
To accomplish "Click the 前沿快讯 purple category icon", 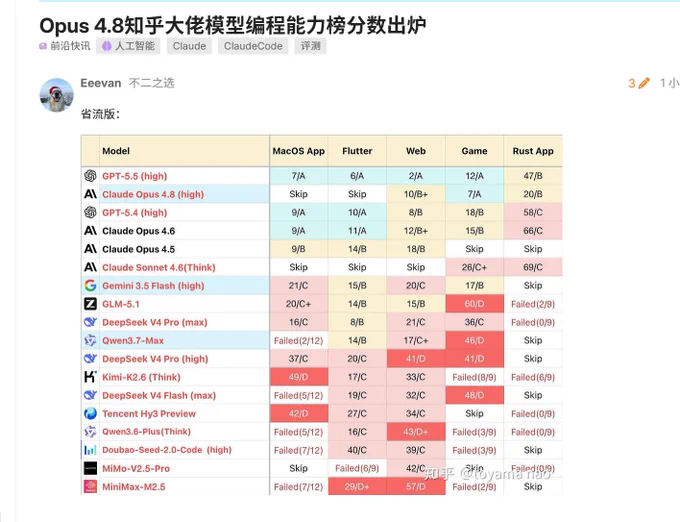I will pyautogui.click(x=43, y=46).
